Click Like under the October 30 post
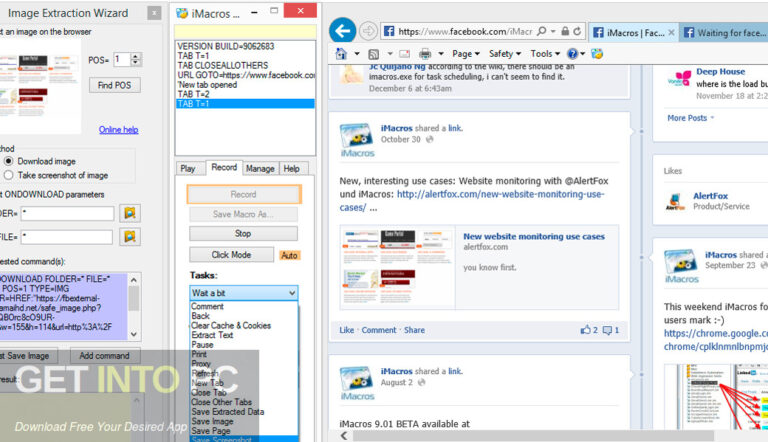 [346, 330]
